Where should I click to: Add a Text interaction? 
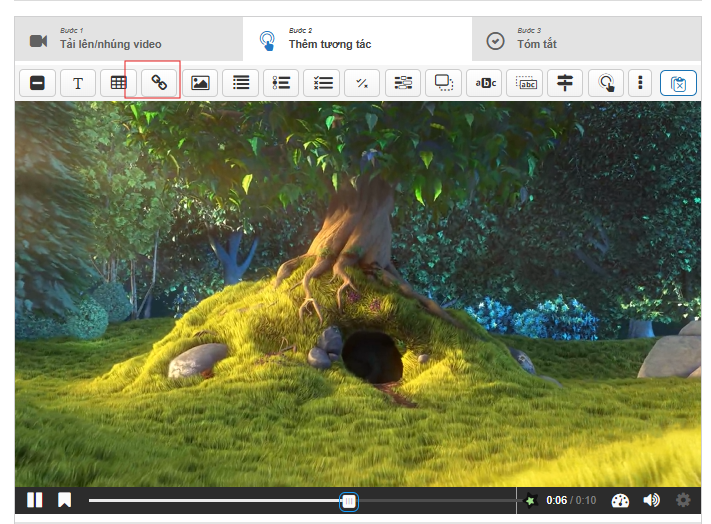(78, 83)
